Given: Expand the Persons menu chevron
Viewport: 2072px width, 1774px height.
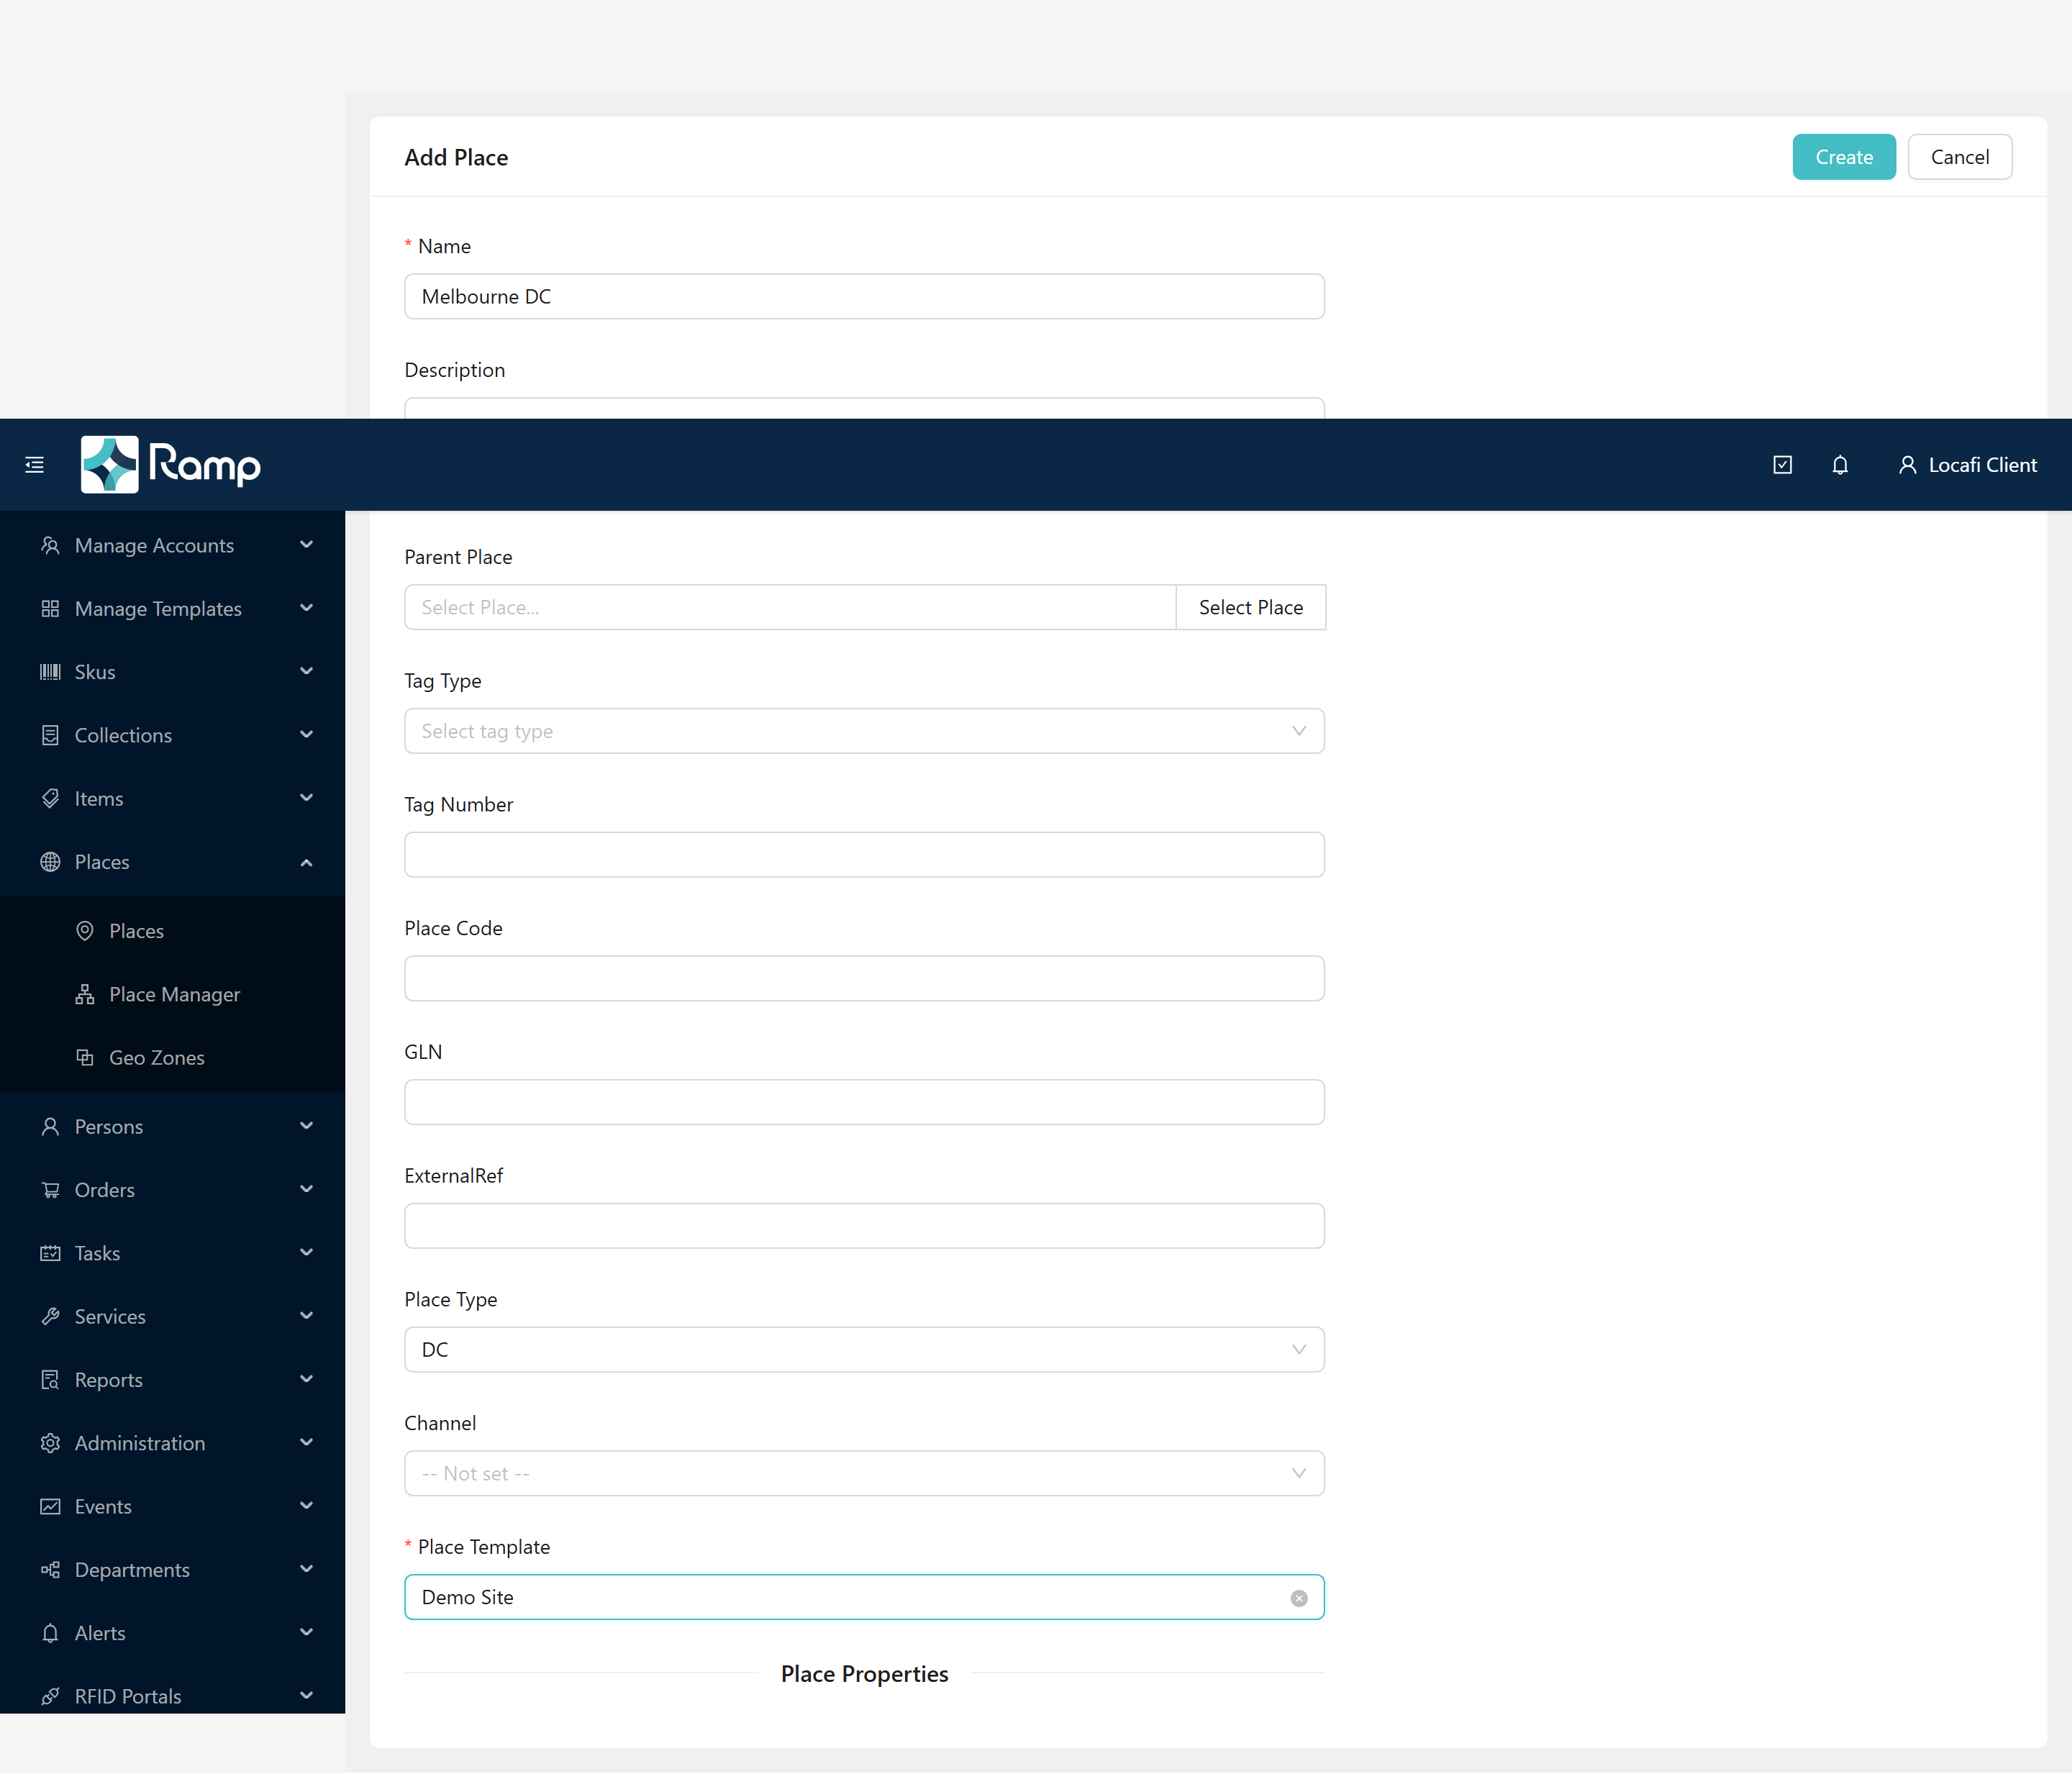Looking at the screenshot, I should tap(306, 1126).
